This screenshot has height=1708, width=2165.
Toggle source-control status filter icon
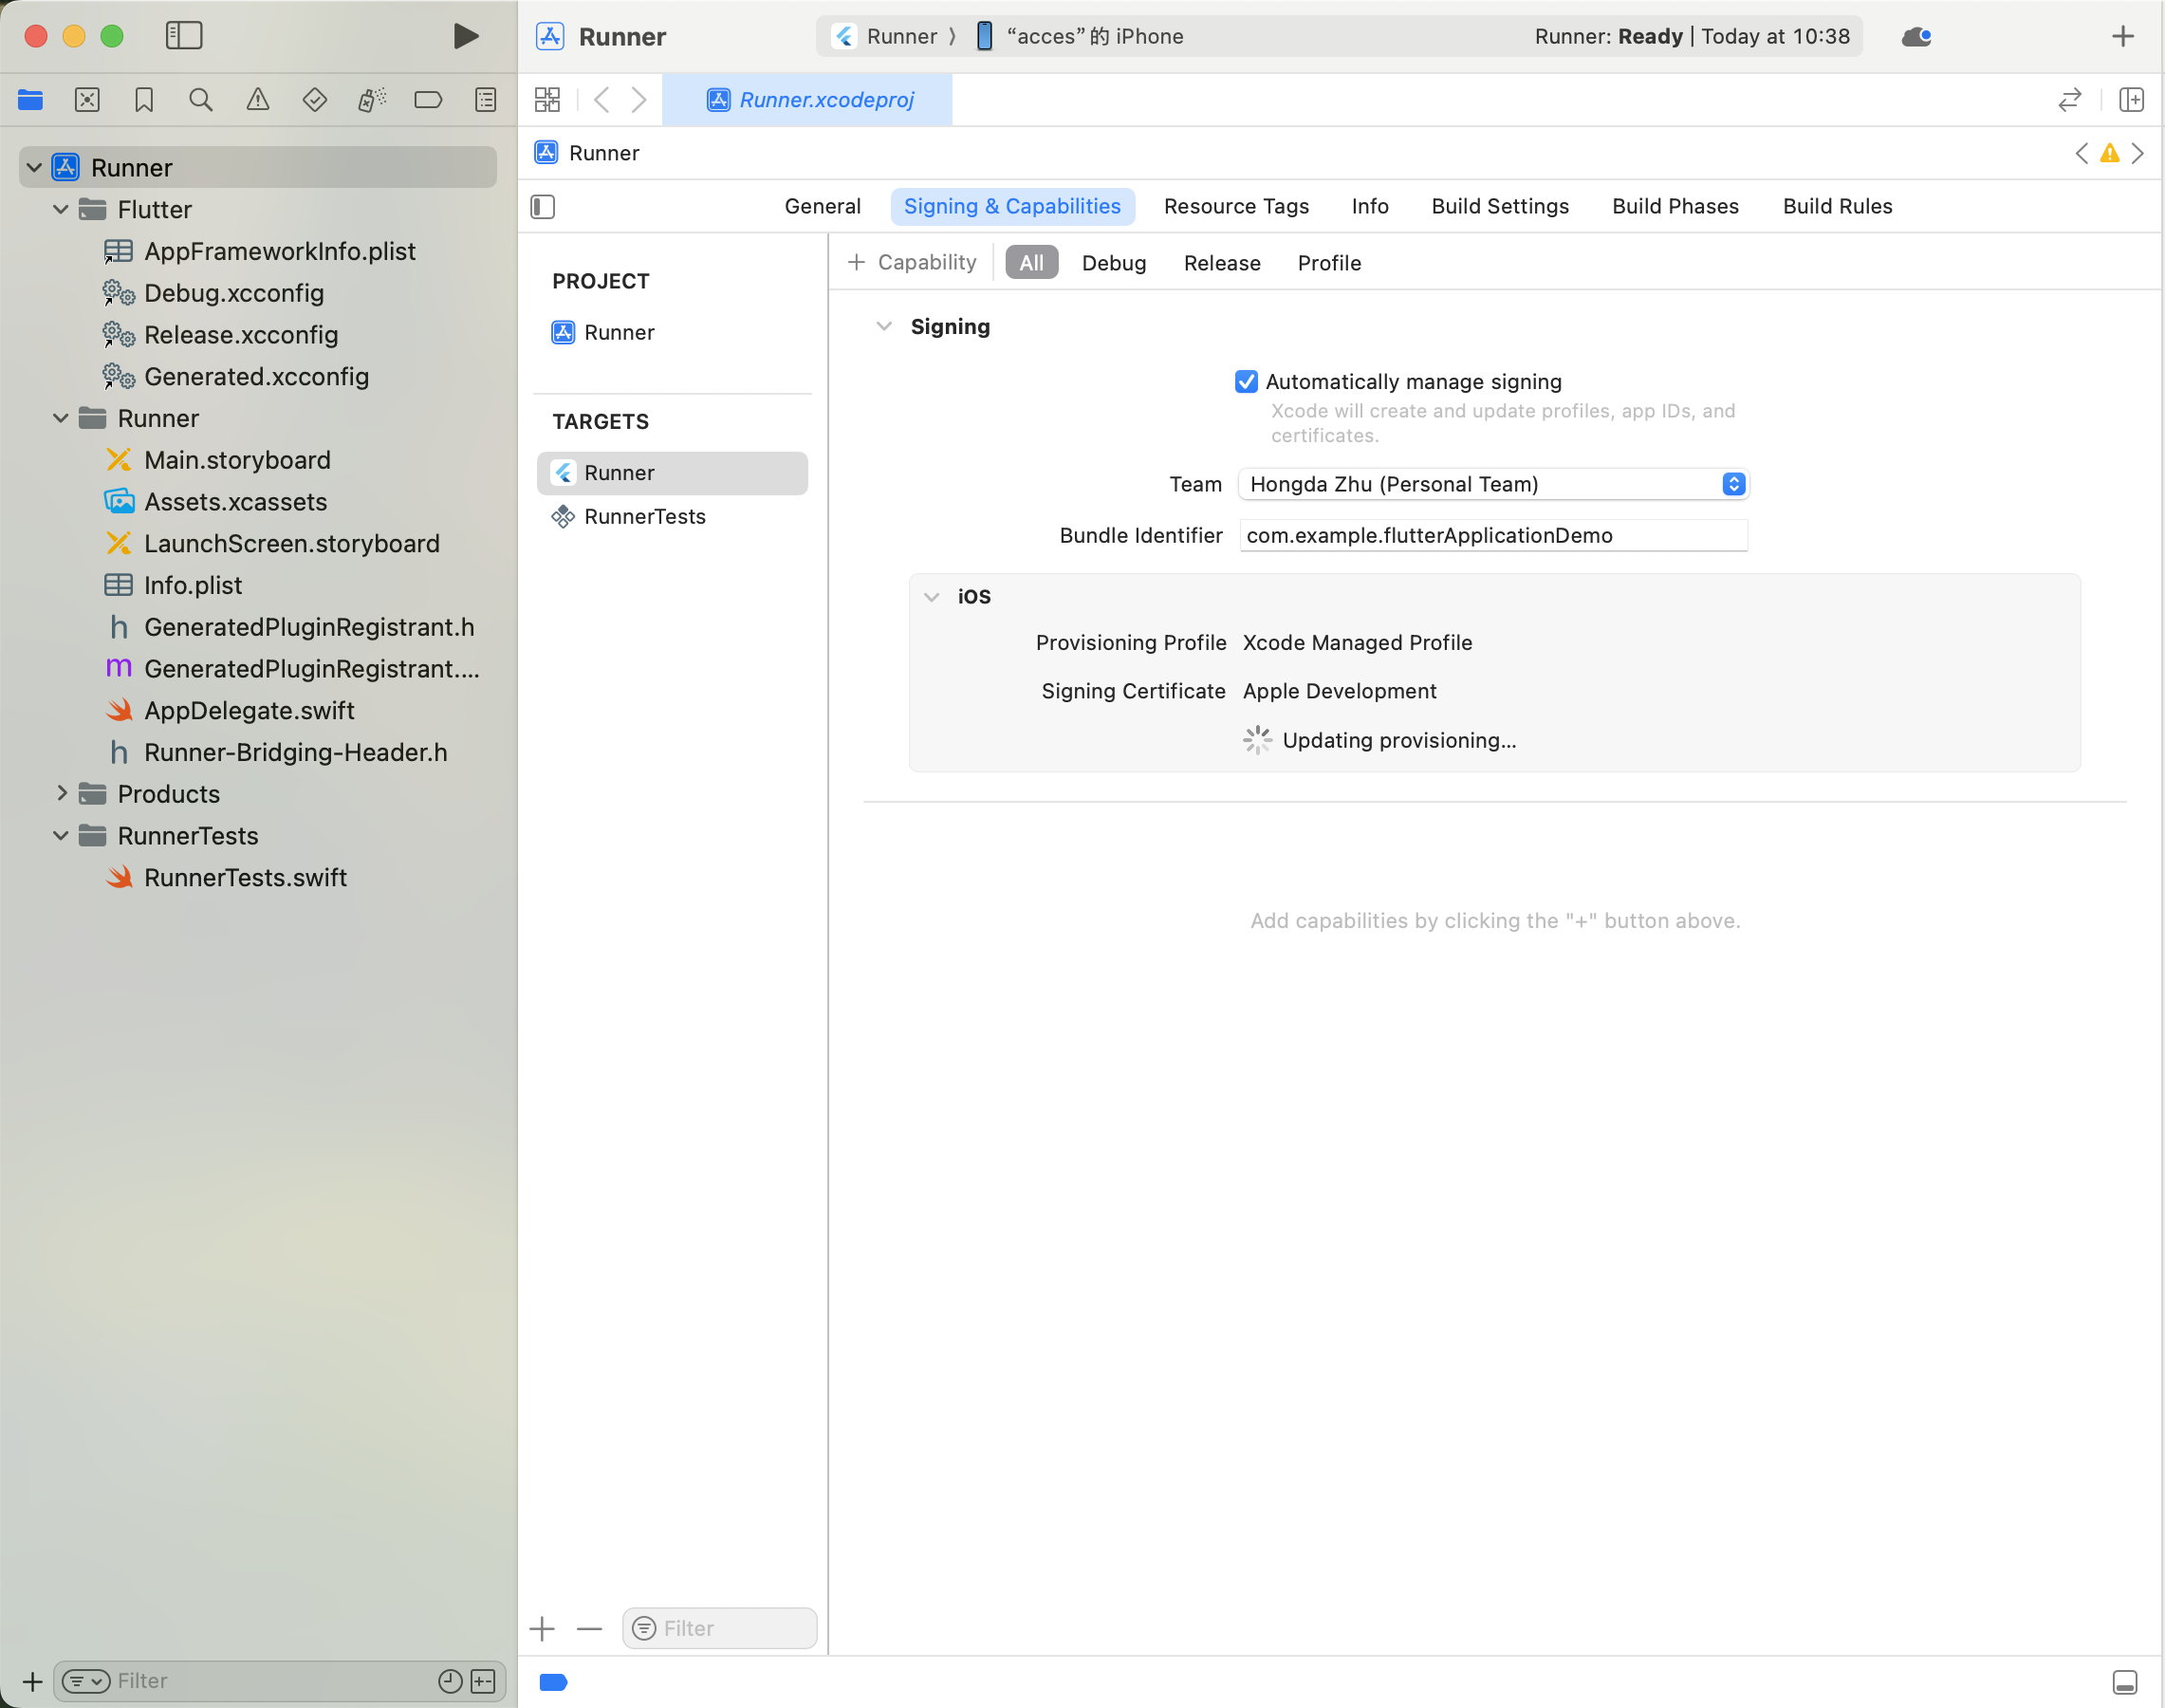(x=483, y=1682)
